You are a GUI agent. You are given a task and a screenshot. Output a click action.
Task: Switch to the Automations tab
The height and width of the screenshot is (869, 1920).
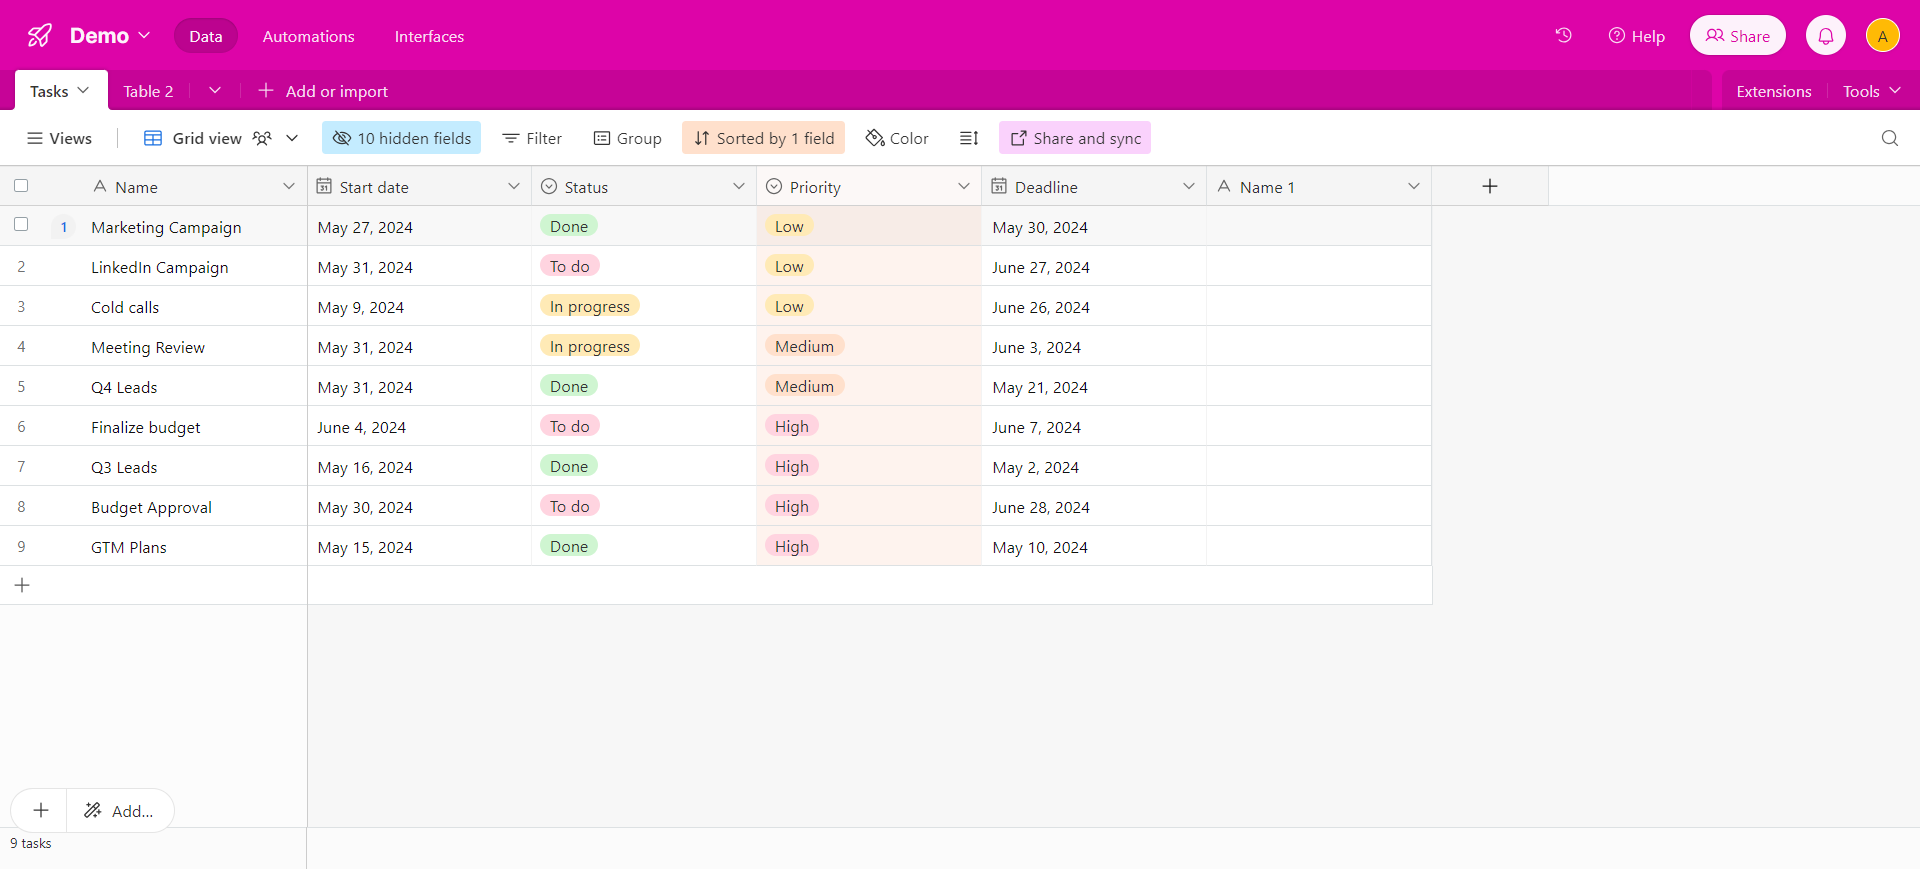point(308,36)
